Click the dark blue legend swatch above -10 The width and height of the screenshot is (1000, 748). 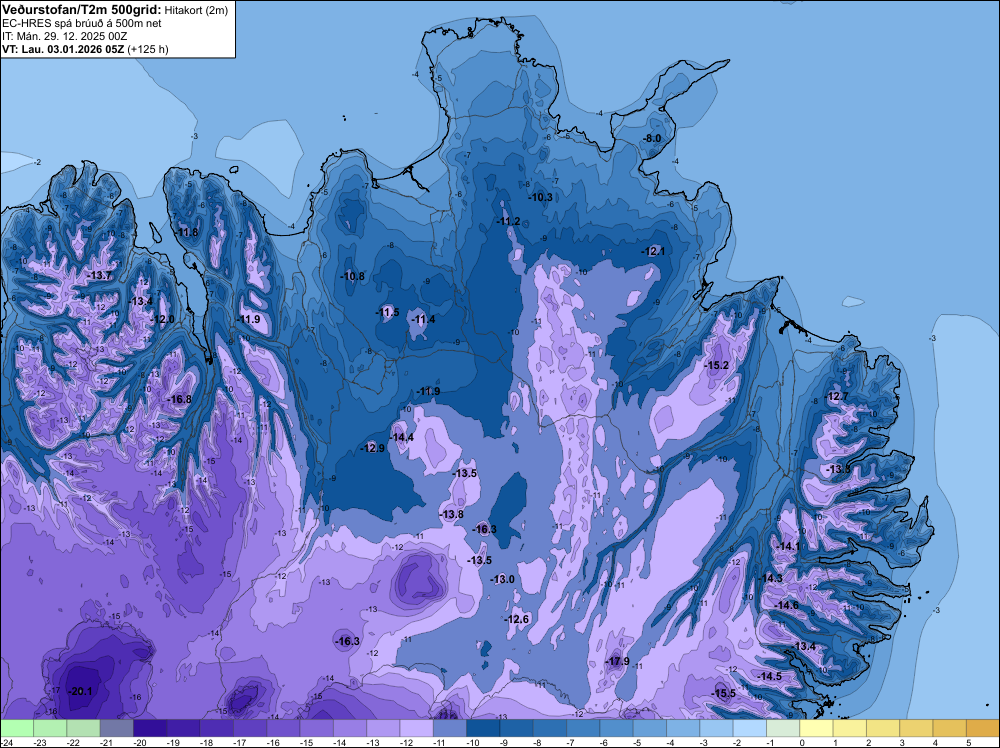483,728
